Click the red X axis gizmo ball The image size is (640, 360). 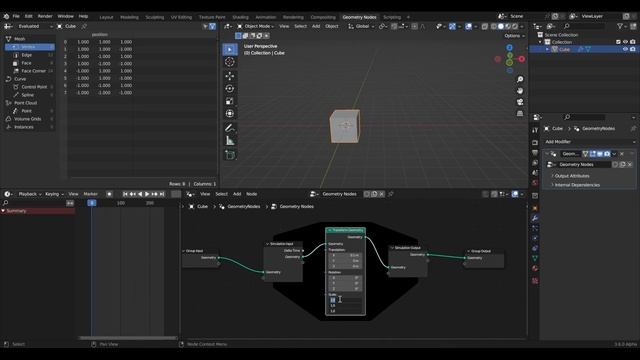pos(522,59)
